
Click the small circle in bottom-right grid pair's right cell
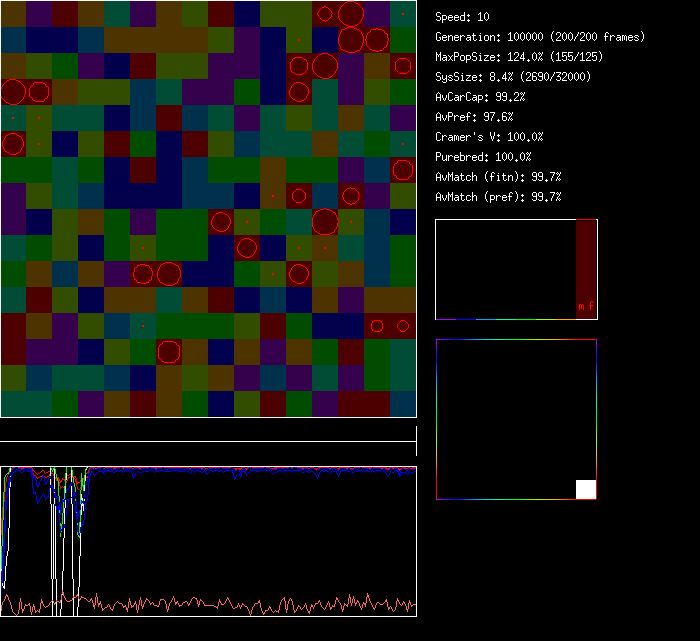point(403,326)
